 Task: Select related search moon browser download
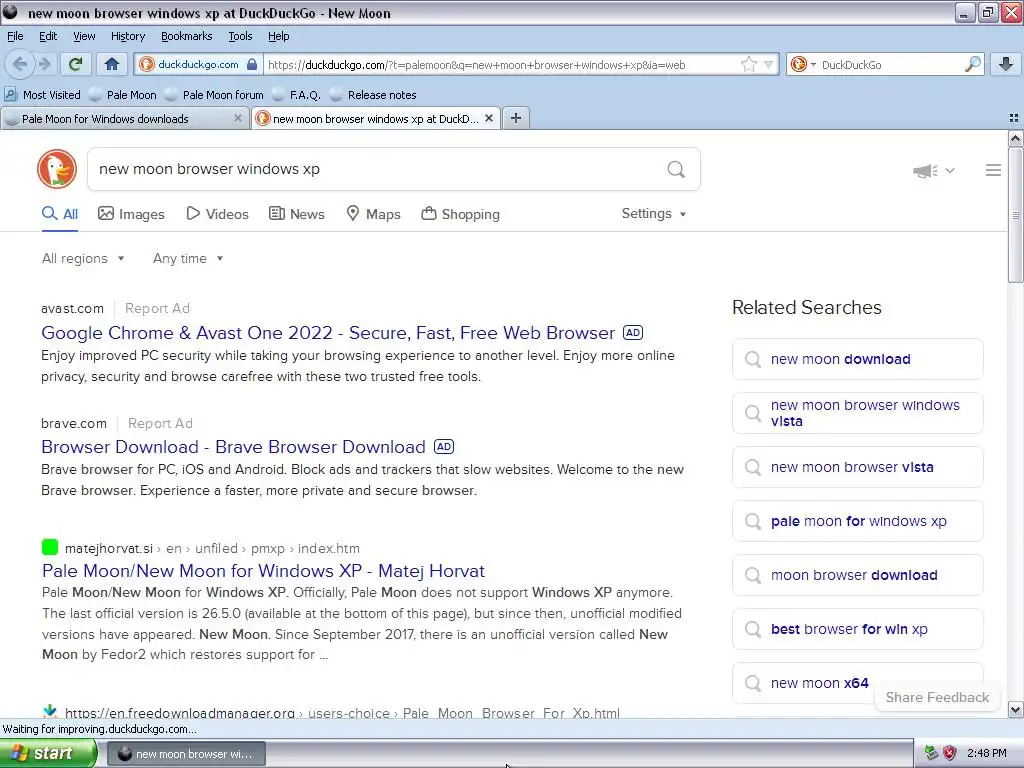click(857, 575)
